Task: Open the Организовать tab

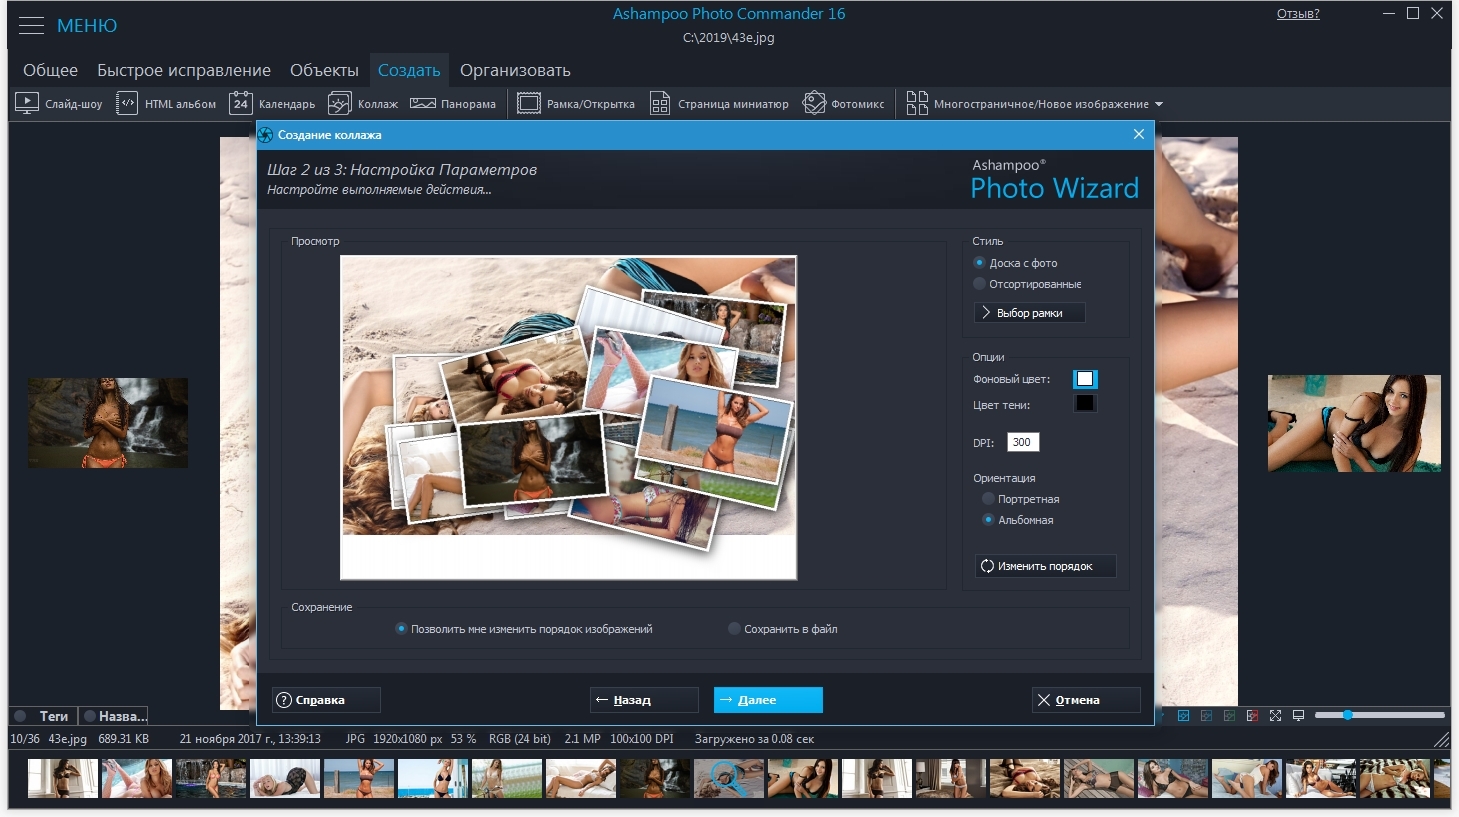Action: pos(515,70)
